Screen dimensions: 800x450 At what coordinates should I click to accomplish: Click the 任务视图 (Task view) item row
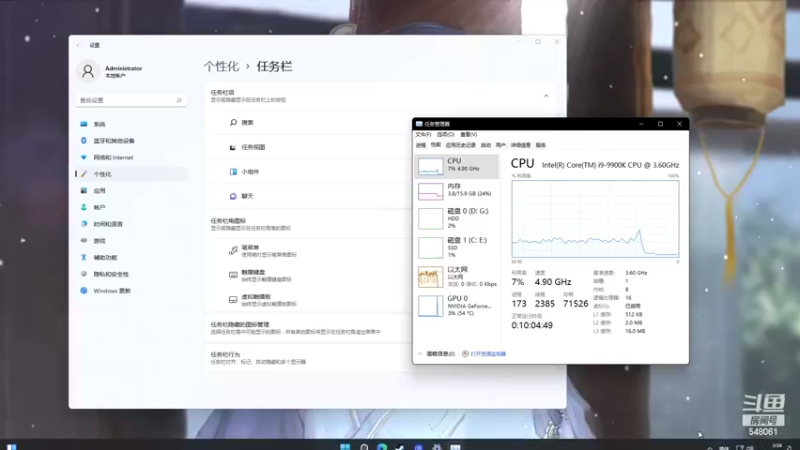tap(309, 147)
